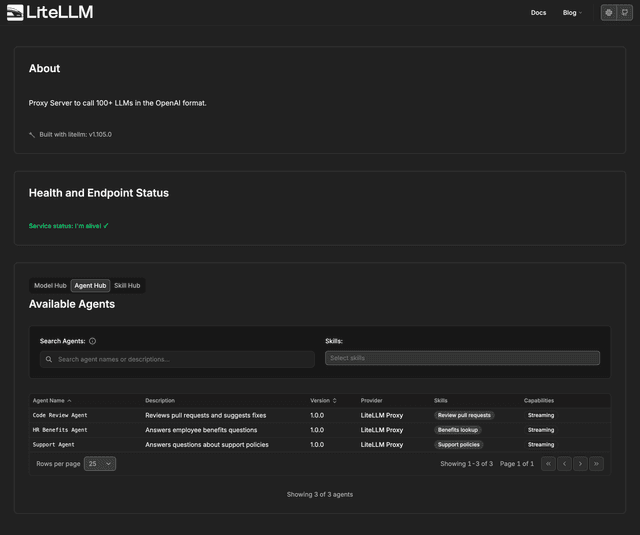Select the Agent Hub tab

click(90, 286)
